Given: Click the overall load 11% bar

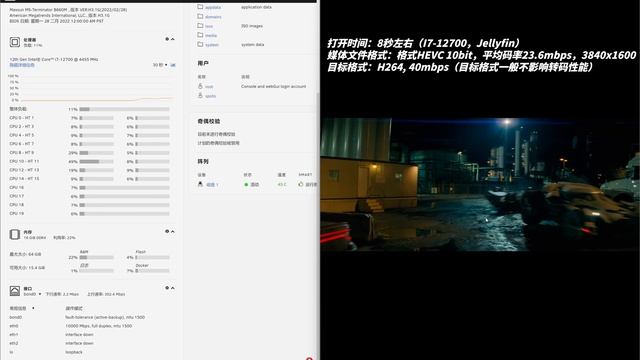Looking at the screenshot, I should pyautogui.click(x=124, y=109).
